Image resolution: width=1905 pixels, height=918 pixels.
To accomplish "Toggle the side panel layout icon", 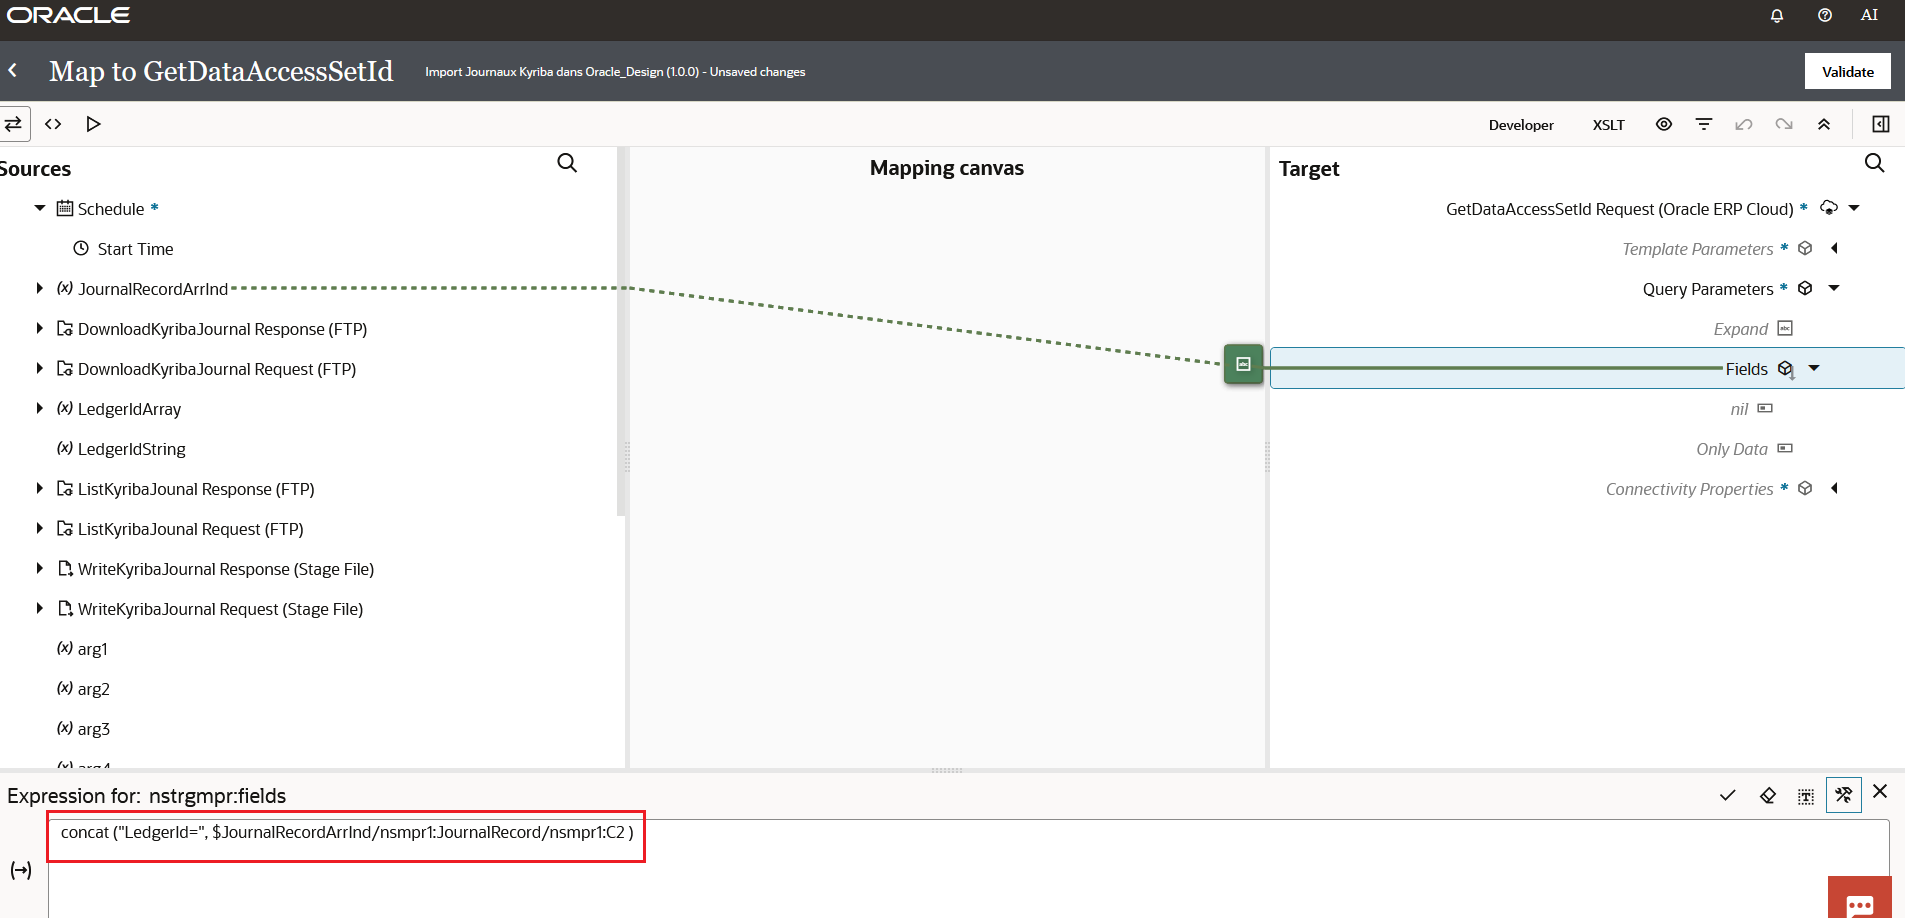I will [1881, 124].
